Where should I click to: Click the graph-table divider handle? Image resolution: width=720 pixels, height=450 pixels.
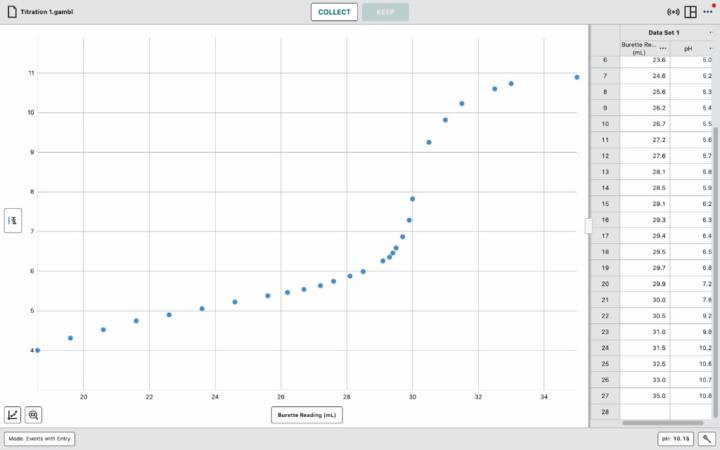[x=589, y=226]
